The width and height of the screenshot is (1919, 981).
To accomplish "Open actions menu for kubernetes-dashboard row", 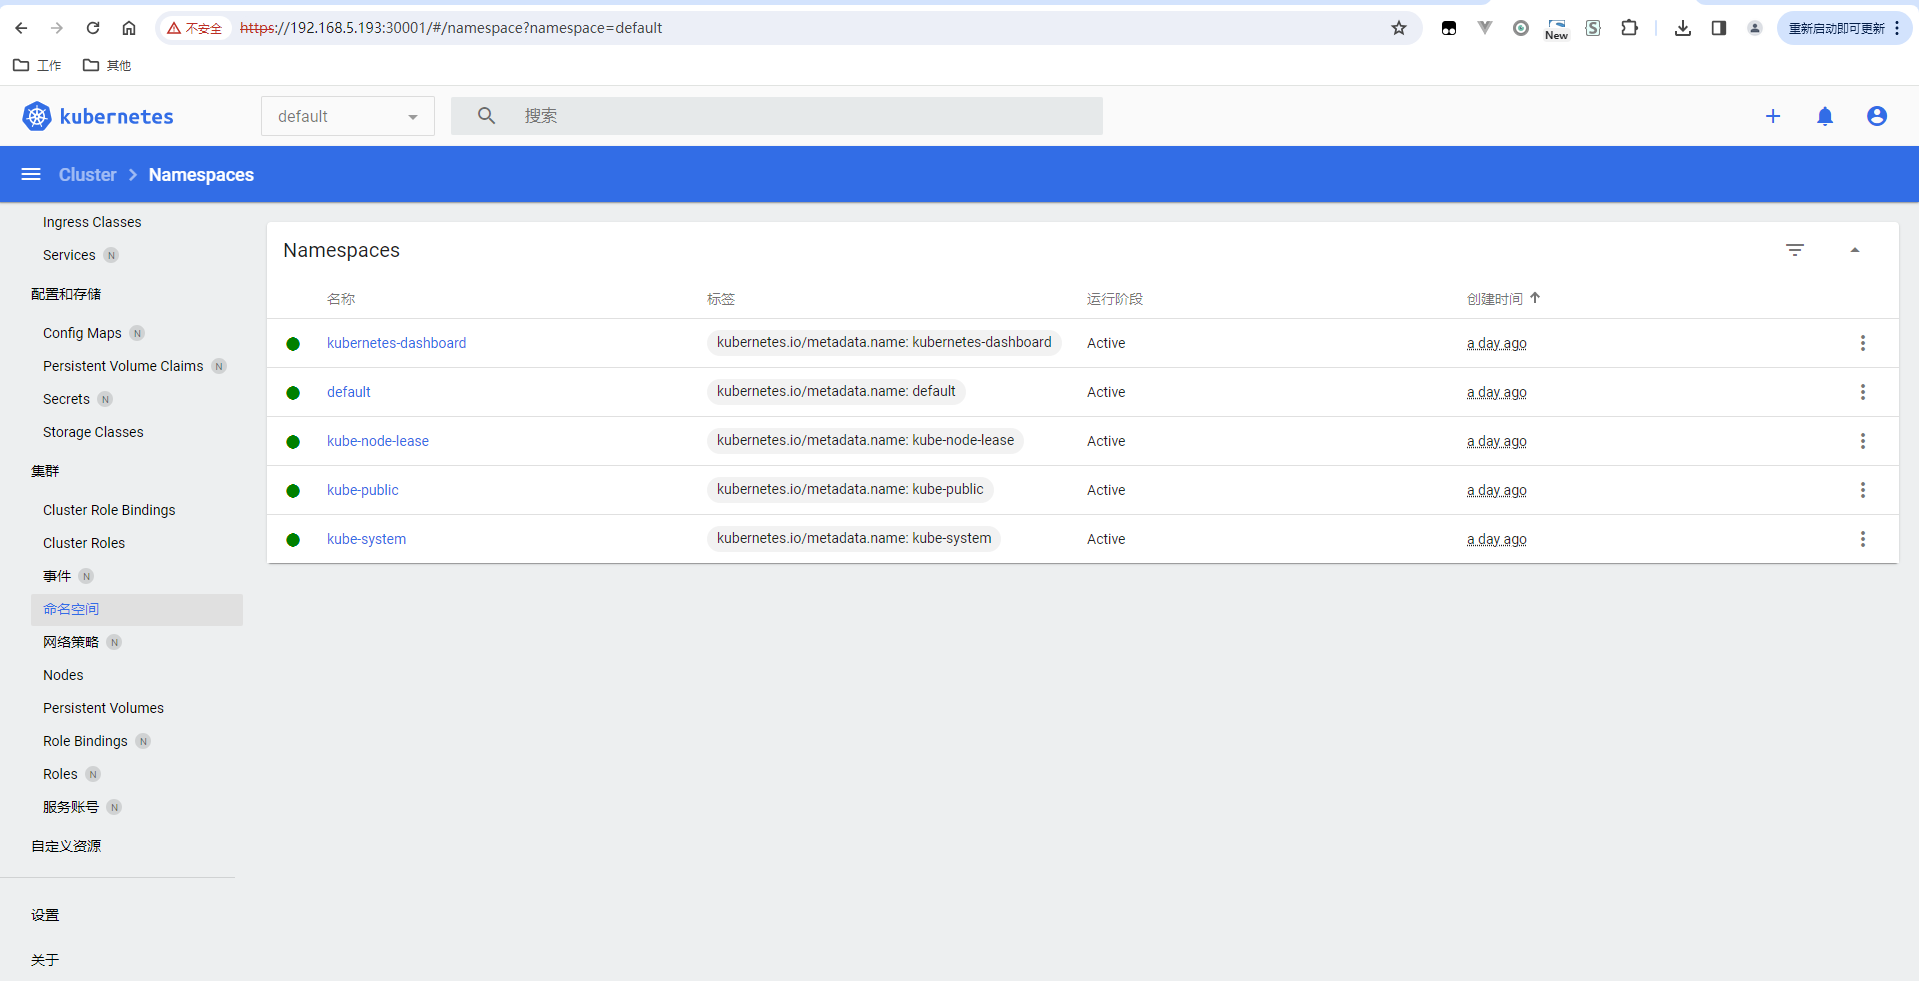I will (x=1863, y=343).
